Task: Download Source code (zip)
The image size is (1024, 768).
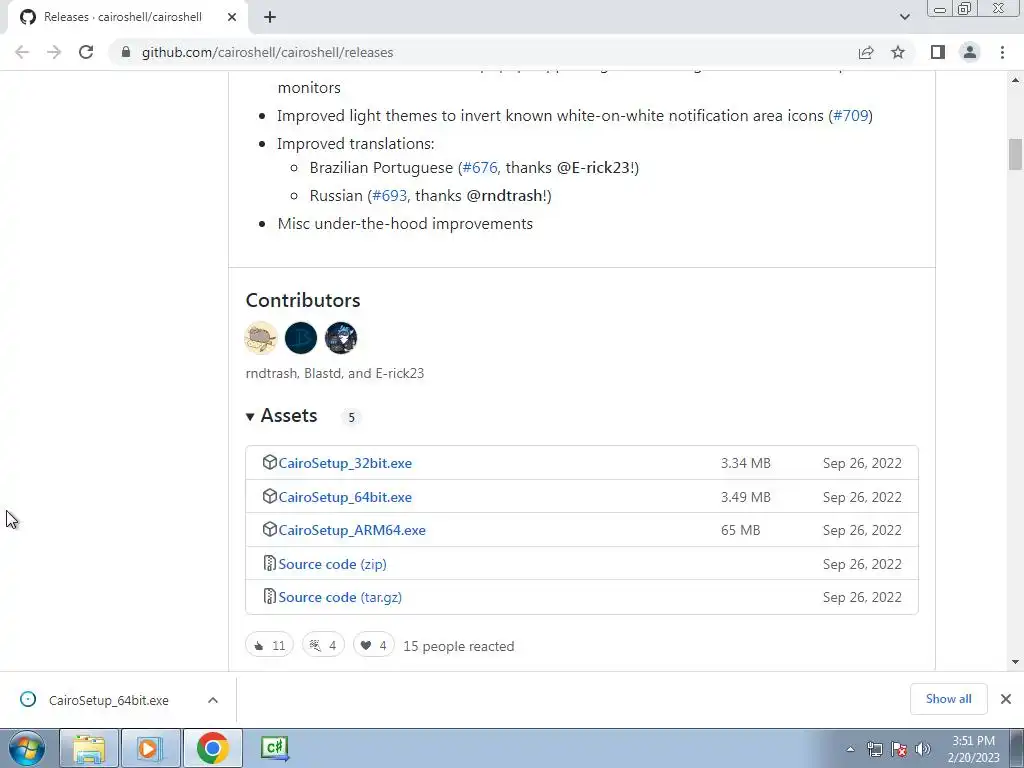Action: (x=332, y=564)
